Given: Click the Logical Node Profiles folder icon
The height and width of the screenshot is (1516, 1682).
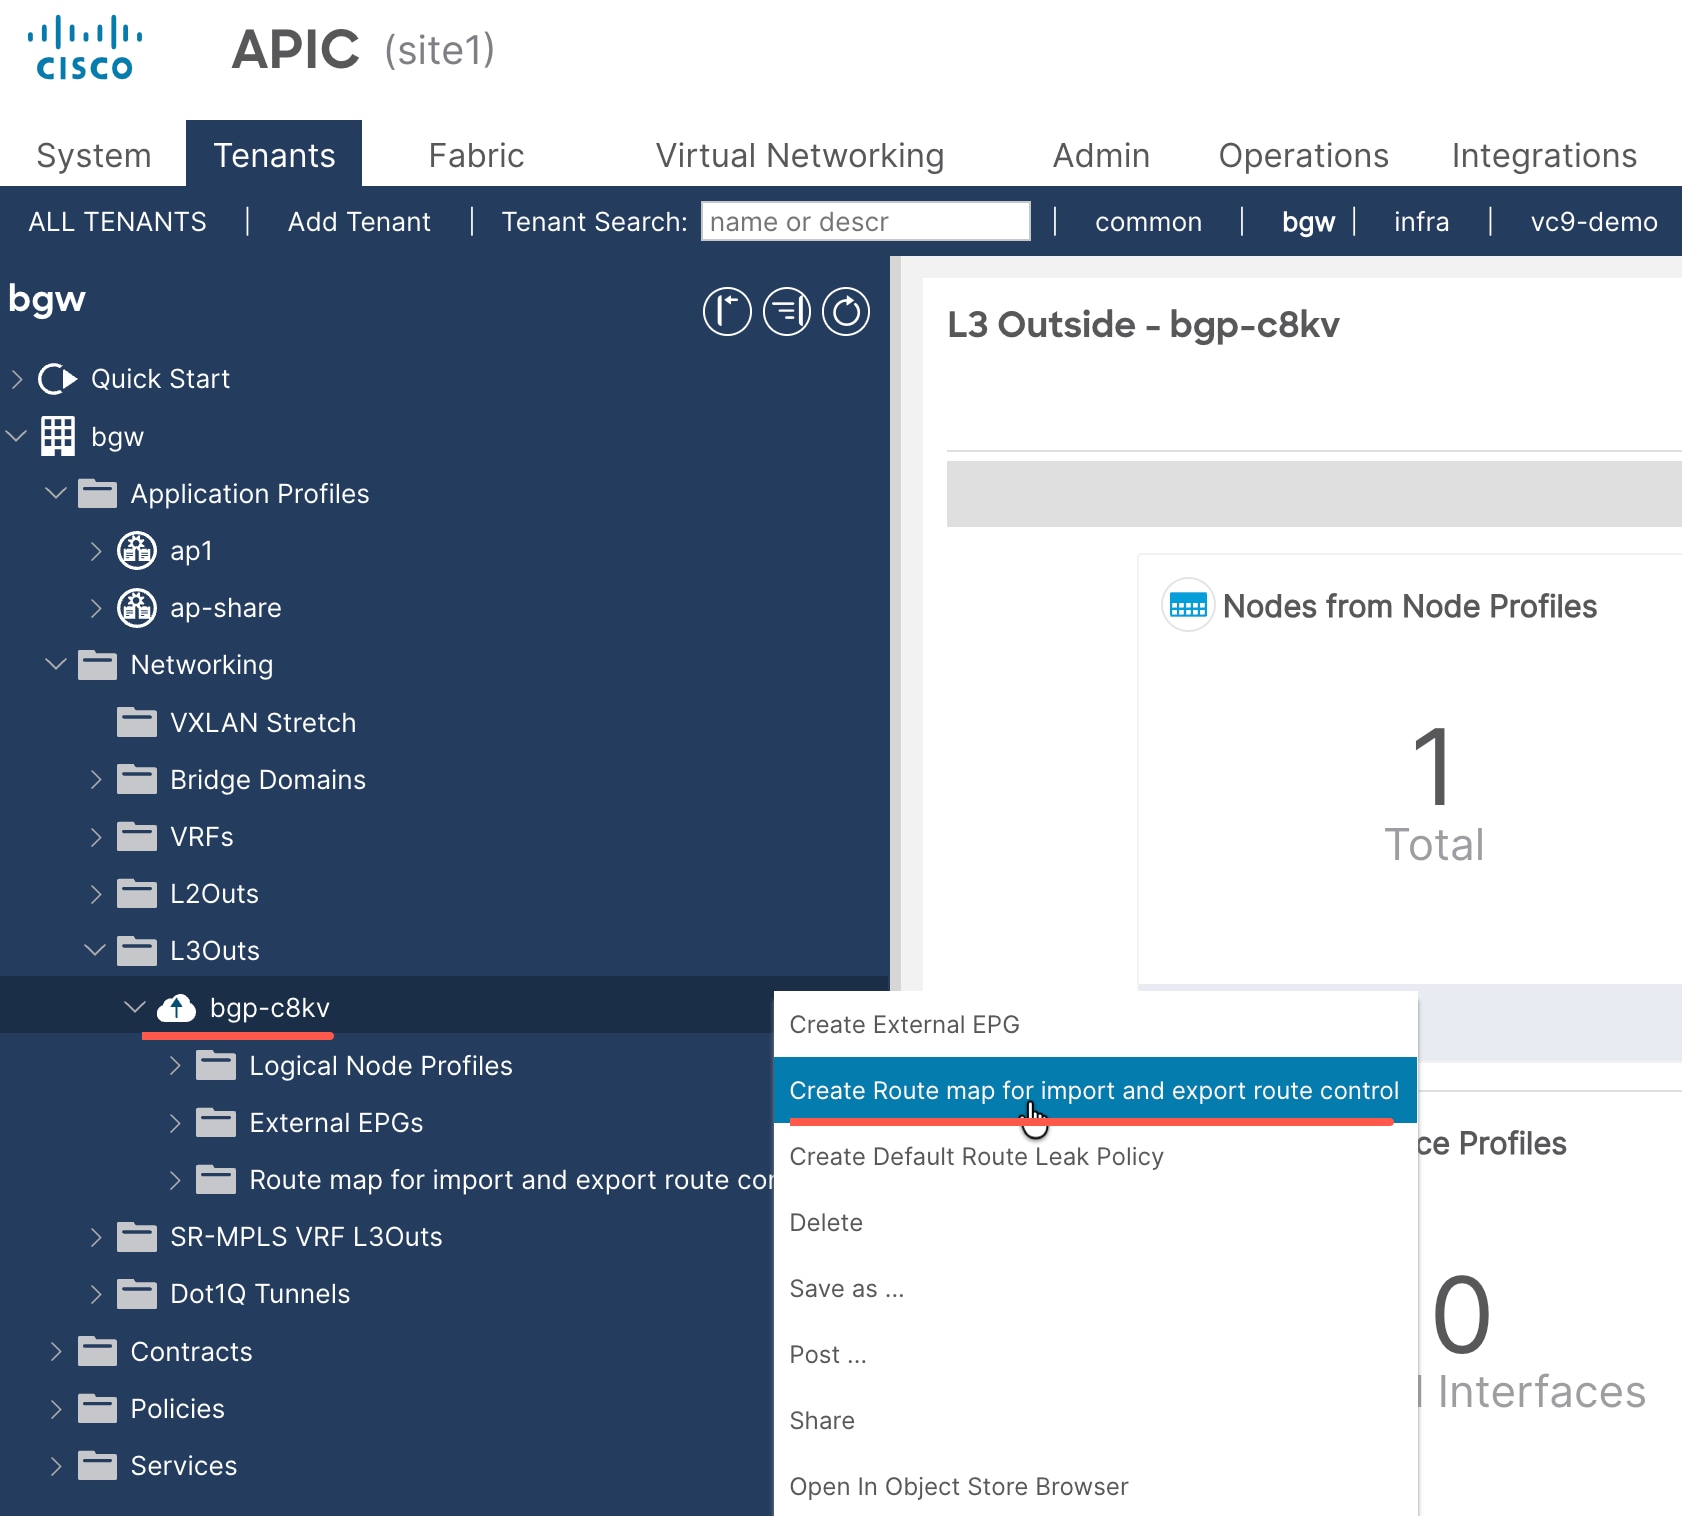Looking at the screenshot, I should click(216, 1065).
